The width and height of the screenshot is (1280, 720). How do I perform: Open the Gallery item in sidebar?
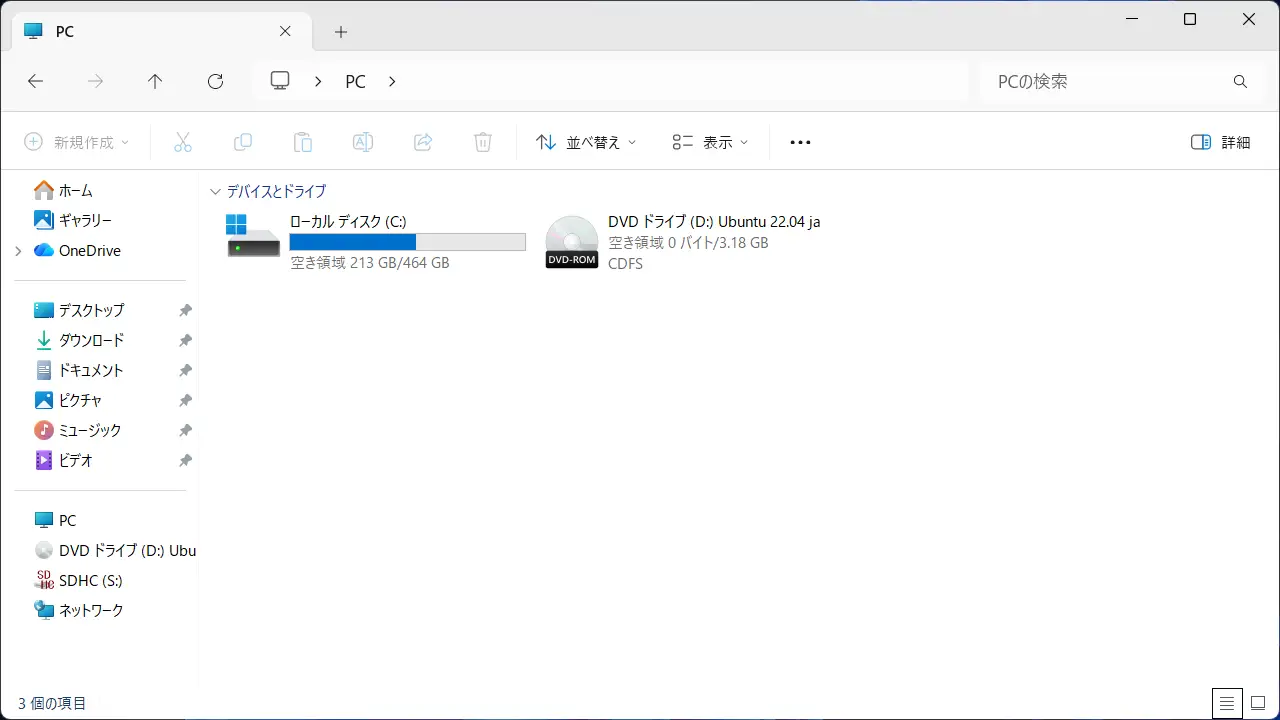coord(85,220)
